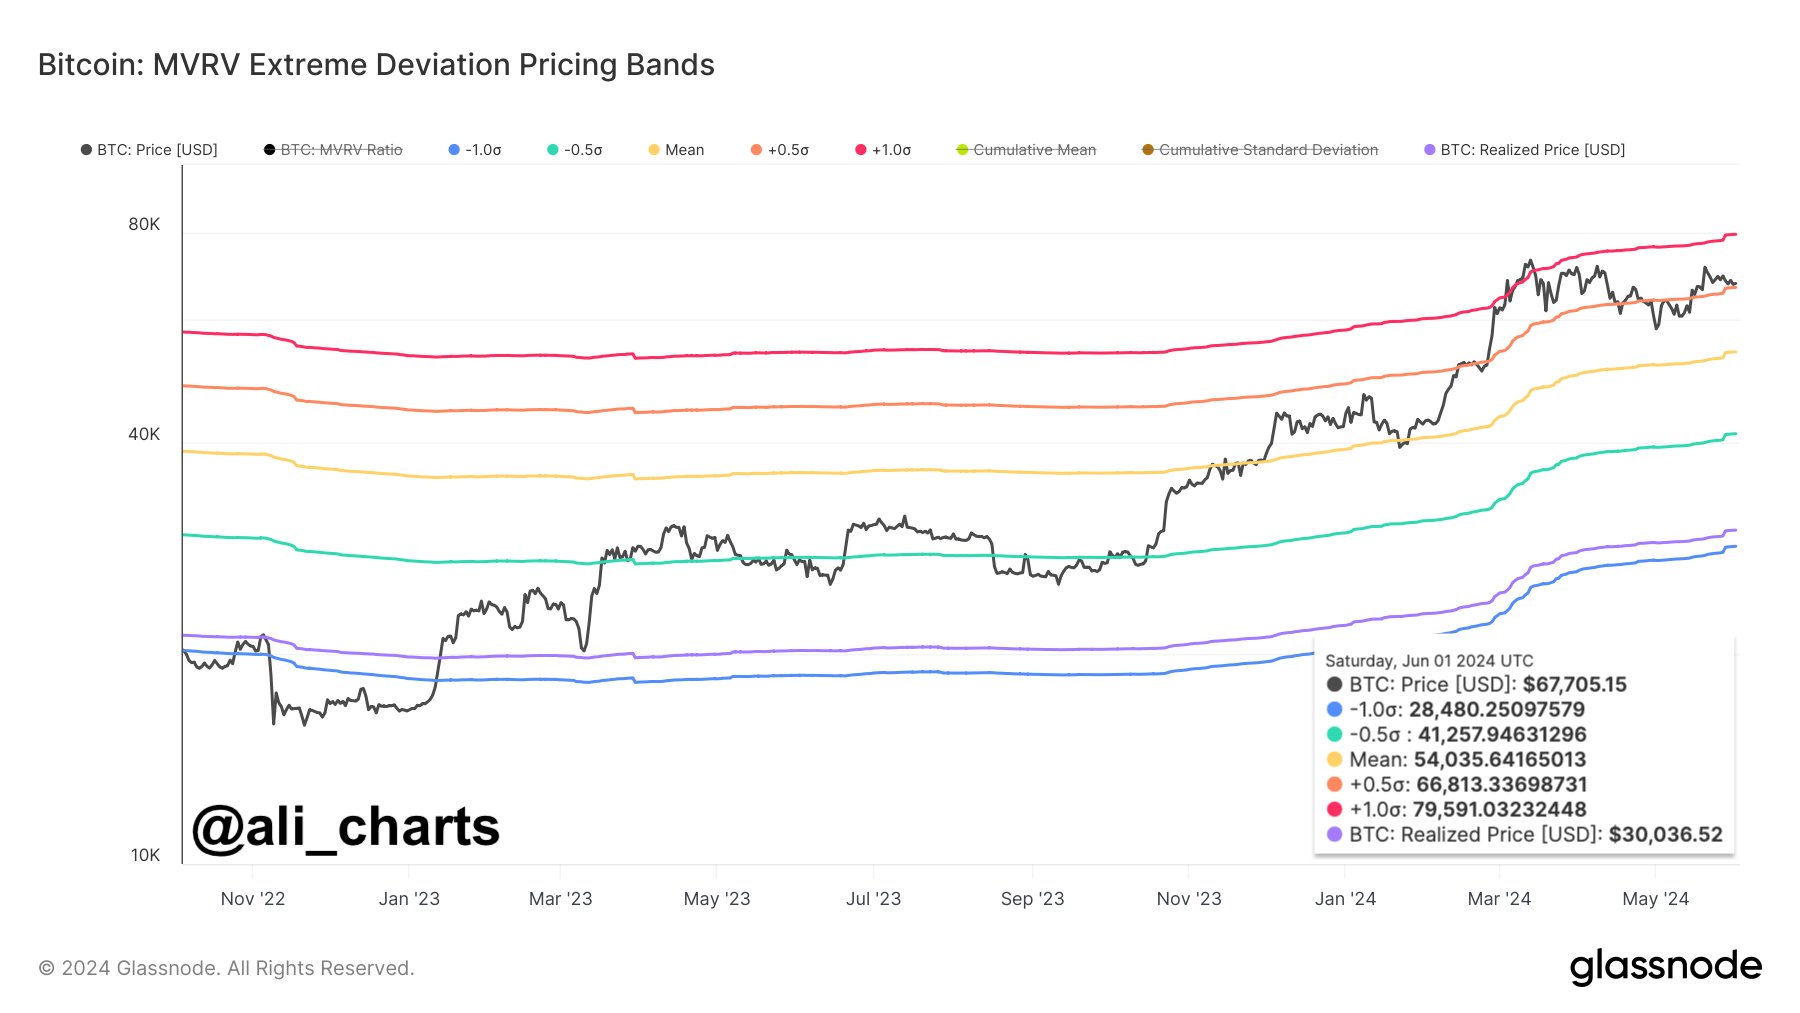Click the yellow Mean legend dot at top

pyautogui.click(x=654, y=150)
